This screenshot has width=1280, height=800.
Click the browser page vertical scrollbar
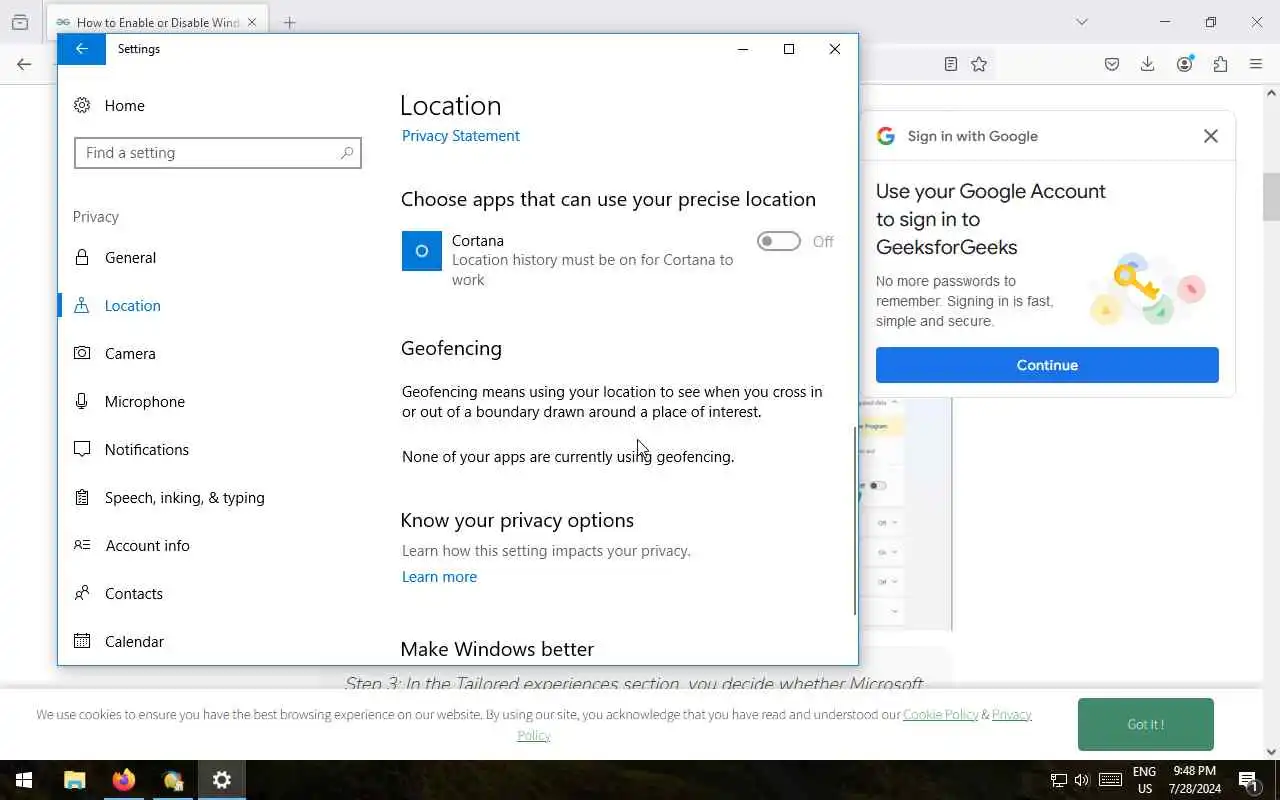tap(1271, 197)
